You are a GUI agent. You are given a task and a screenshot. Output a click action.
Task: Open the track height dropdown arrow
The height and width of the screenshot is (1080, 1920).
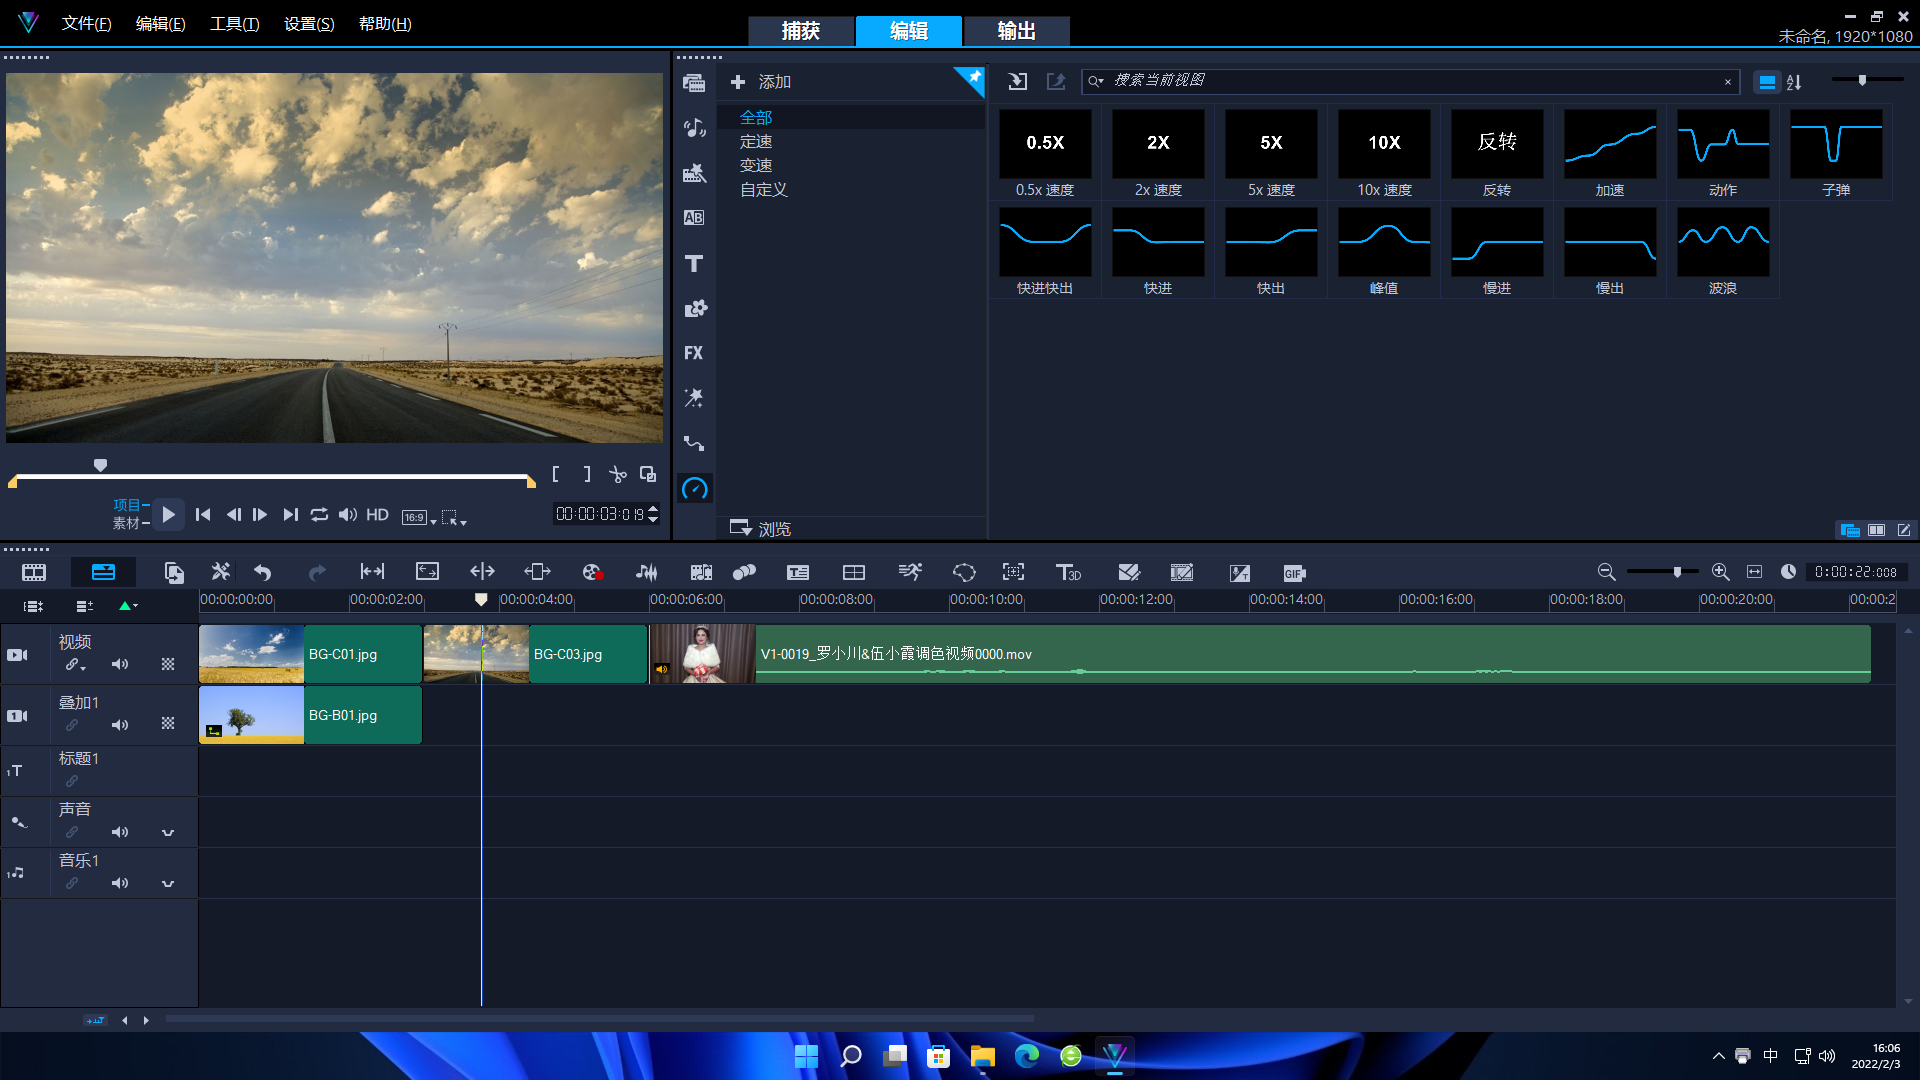pyautogui.click(x=128, y=606)
